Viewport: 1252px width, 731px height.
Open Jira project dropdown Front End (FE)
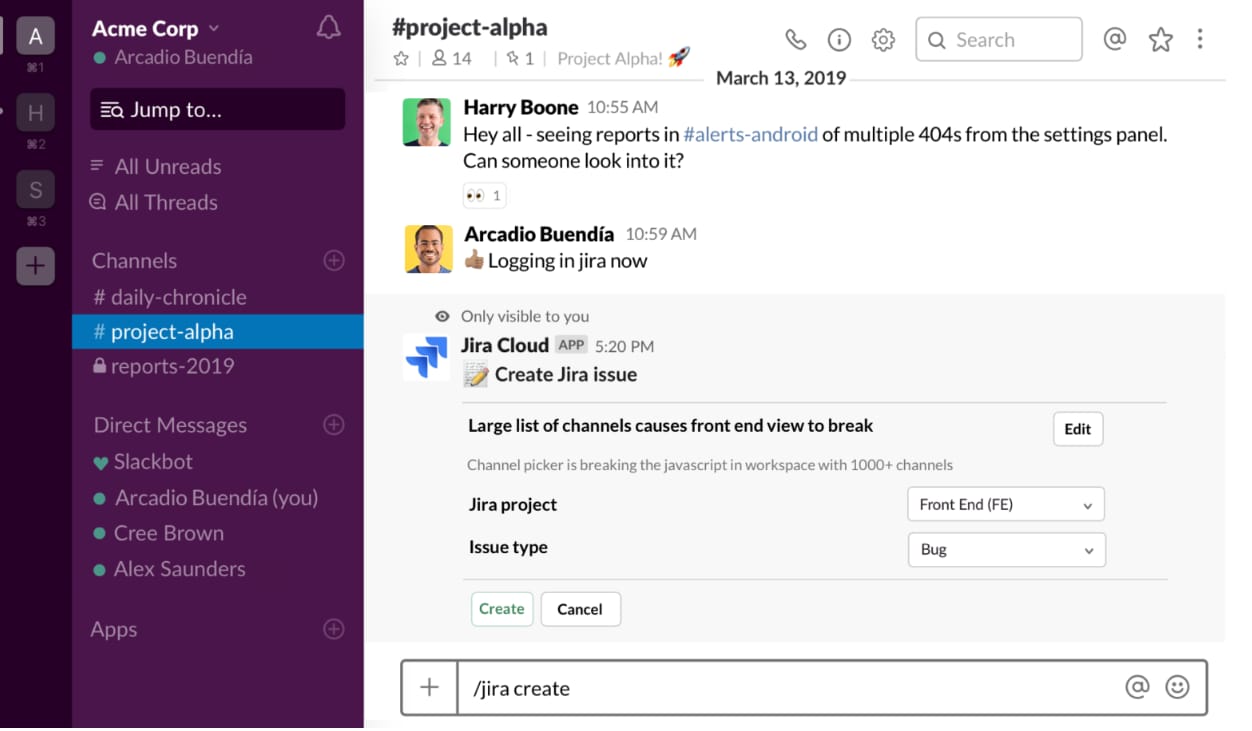coord(1005,504)
